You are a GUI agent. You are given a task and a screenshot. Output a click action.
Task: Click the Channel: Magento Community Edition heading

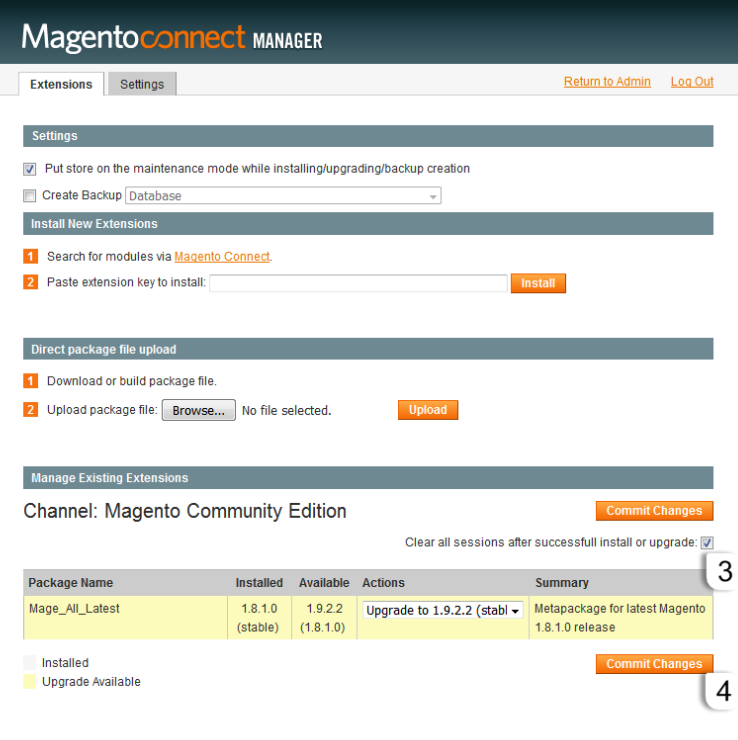[x=185, y=511]
